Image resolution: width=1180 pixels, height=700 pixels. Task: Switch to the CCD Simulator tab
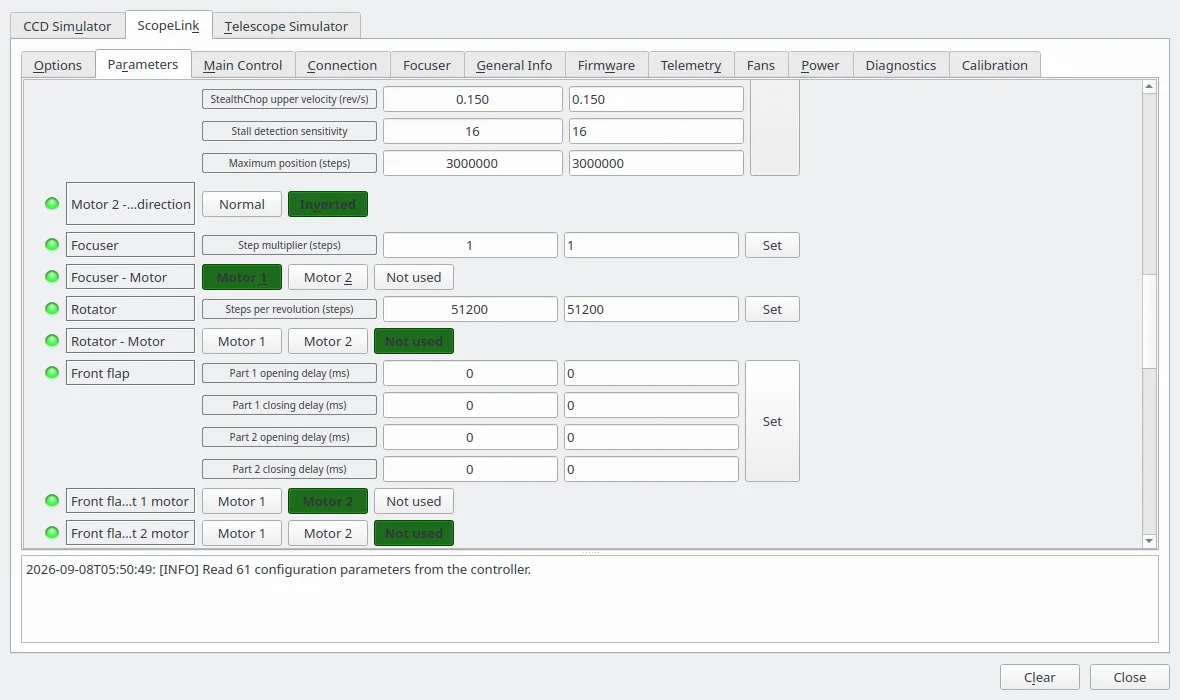click(x=67, y=26)
